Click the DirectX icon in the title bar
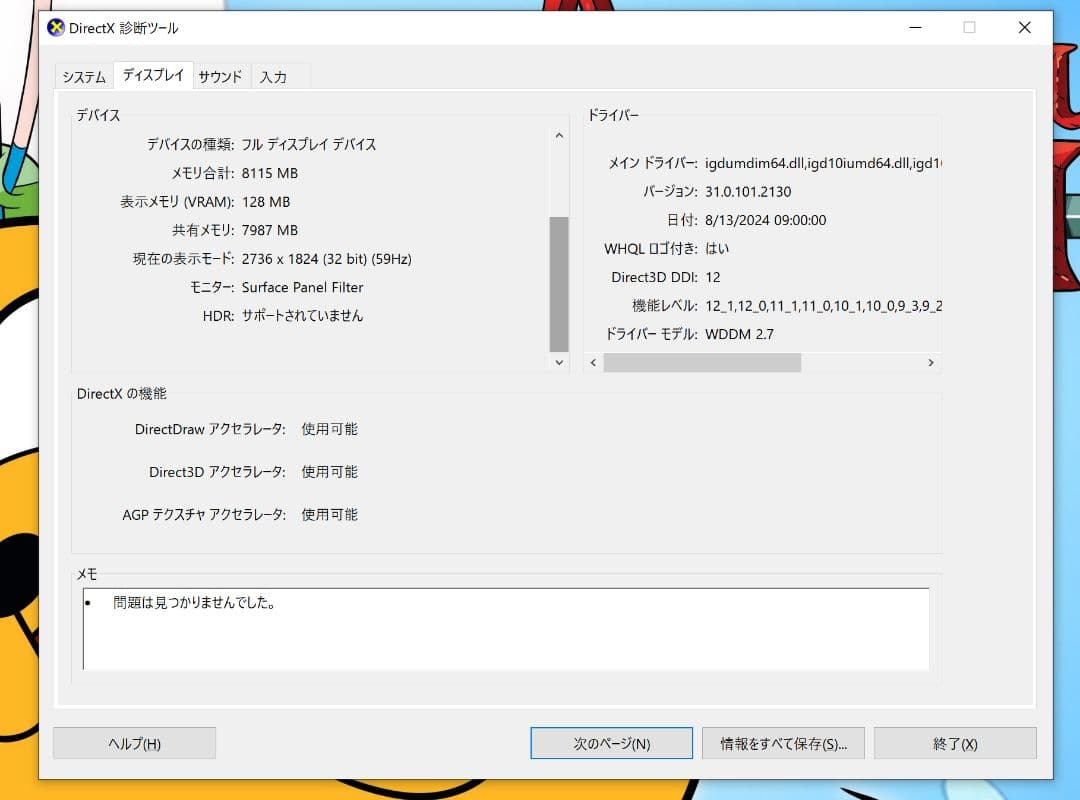1080x800 pixels. (x=56, y=28)
